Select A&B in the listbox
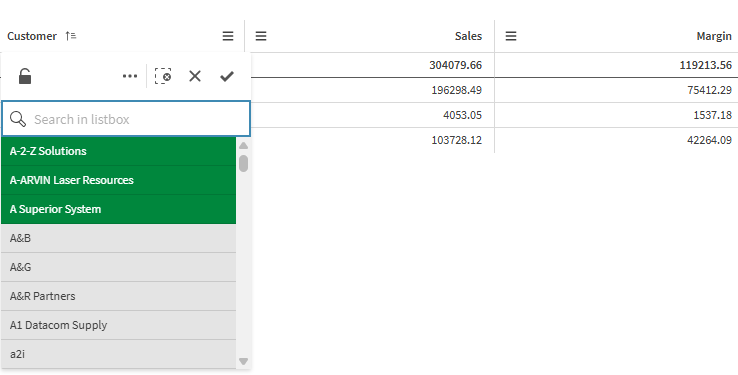Viewport: 738px width, 375px height. 119,239
